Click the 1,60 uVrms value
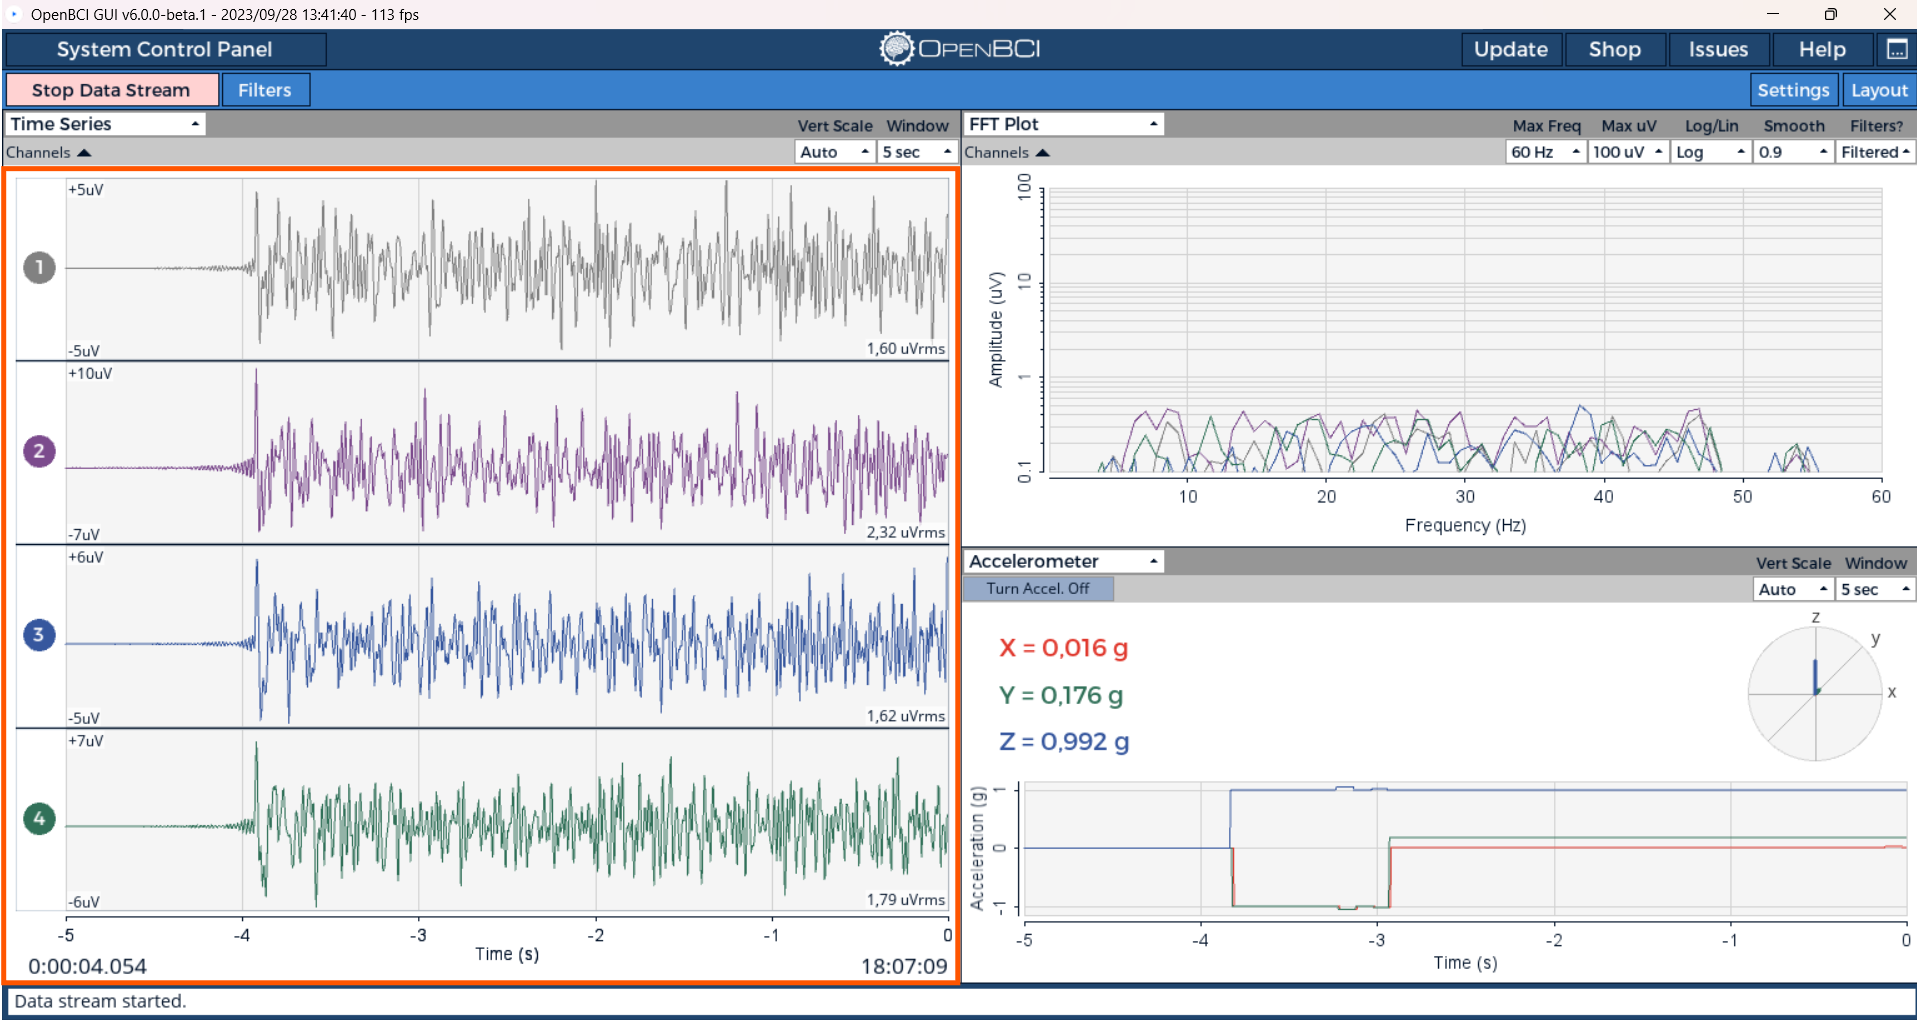 [905, 349]
